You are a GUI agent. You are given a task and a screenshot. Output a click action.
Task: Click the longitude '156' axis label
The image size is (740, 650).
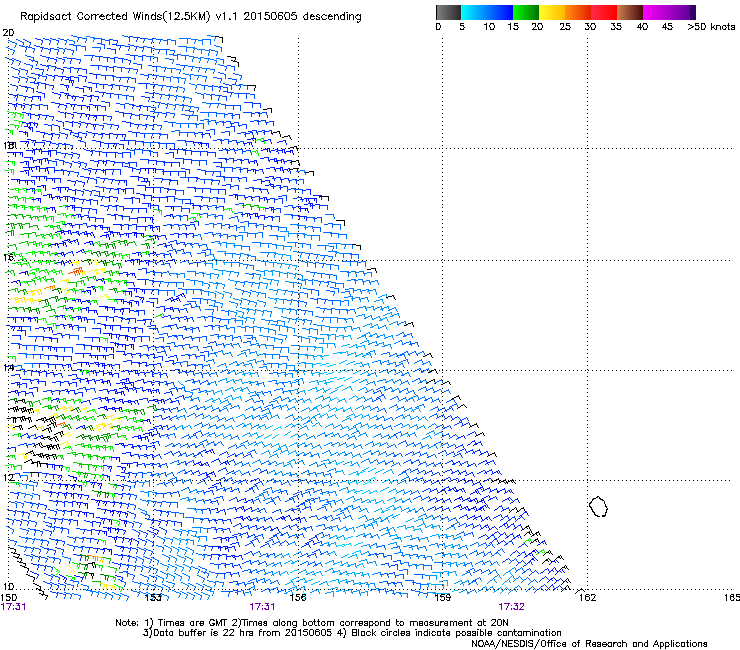click(298, 598)
